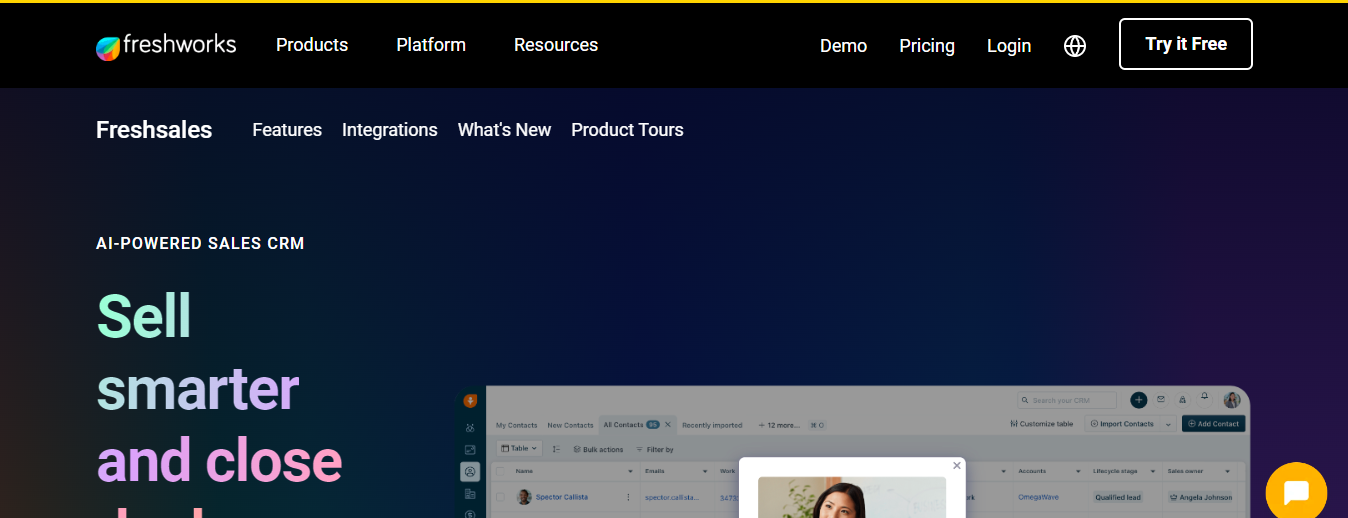
Task: Open the Deals dollar icon in CRM sidebar
Action: [470, 514]
